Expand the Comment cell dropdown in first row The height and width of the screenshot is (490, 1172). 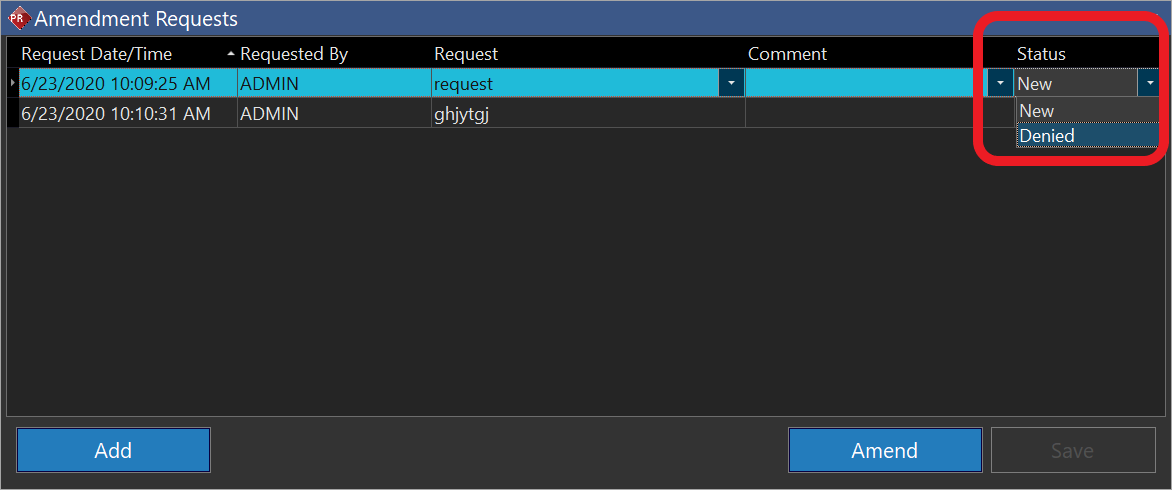[1000, 83]
